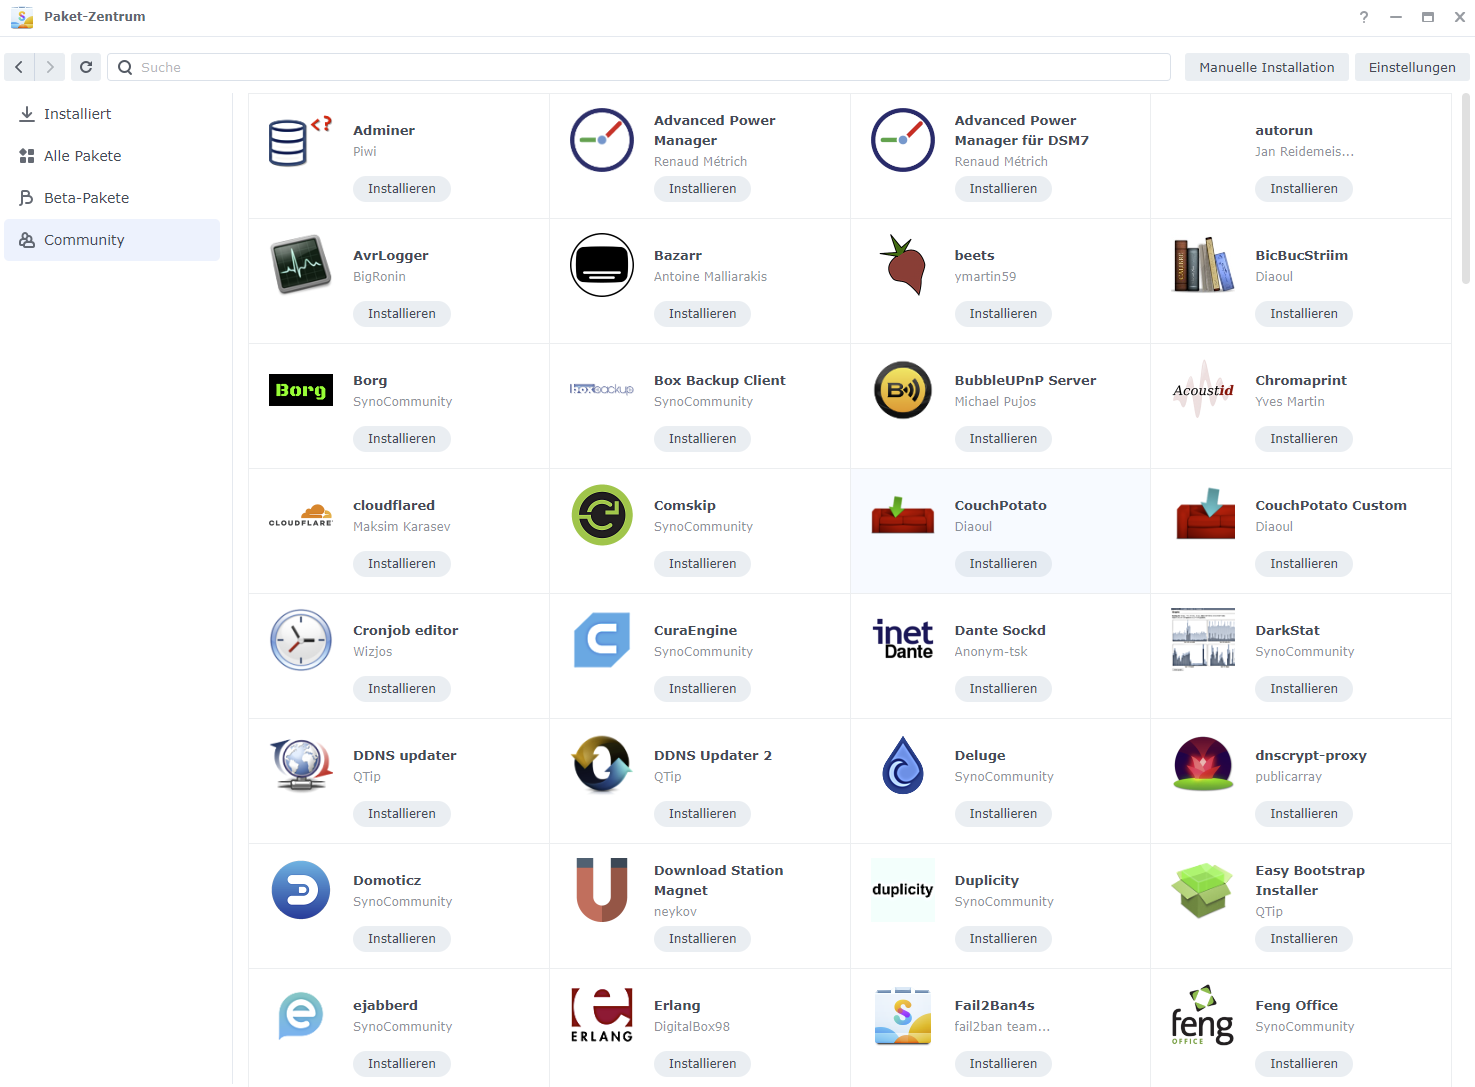Click the Easy Bootstrap Installer title

click(x=1310, y=880)
